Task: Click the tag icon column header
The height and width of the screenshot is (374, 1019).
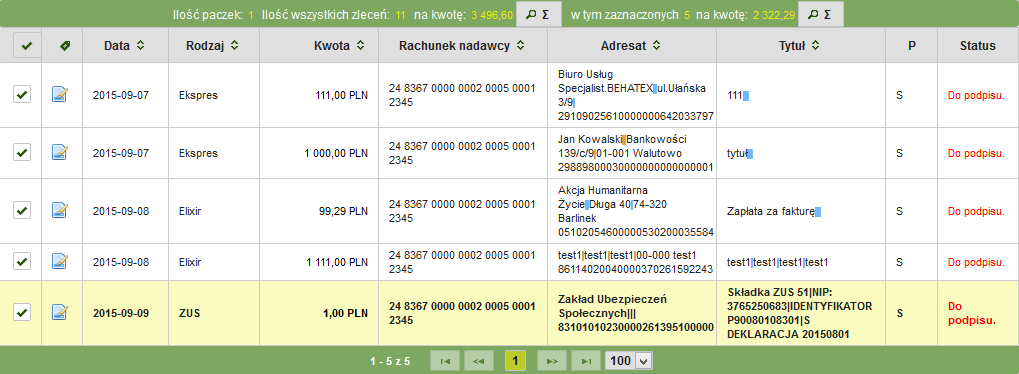Action: point(64,46)
